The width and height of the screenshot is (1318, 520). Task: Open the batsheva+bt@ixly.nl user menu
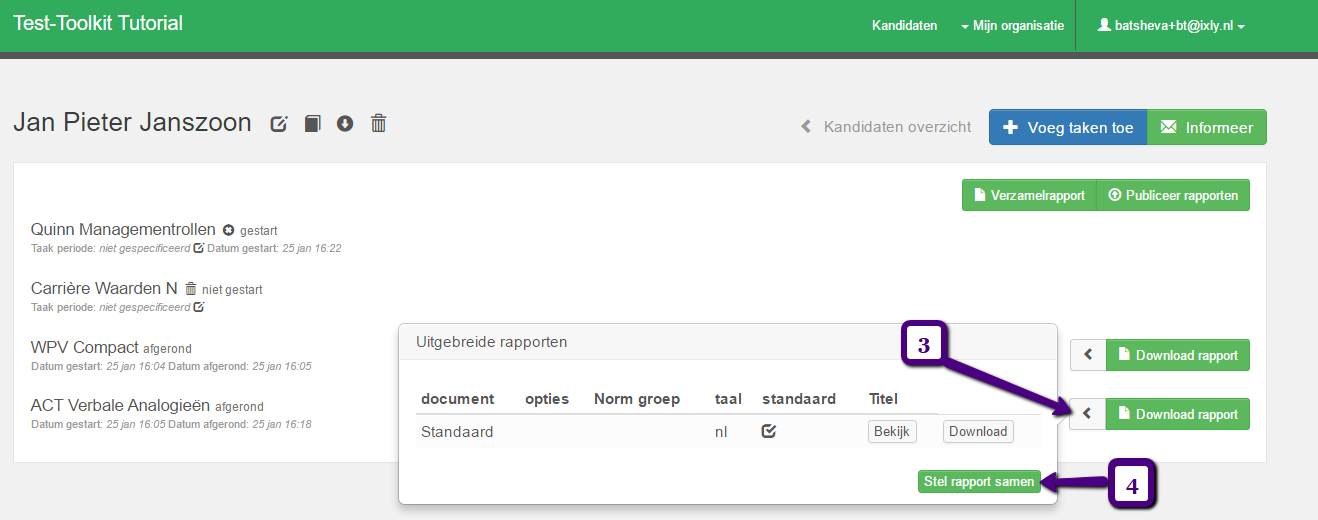[x=1170, y=26]
